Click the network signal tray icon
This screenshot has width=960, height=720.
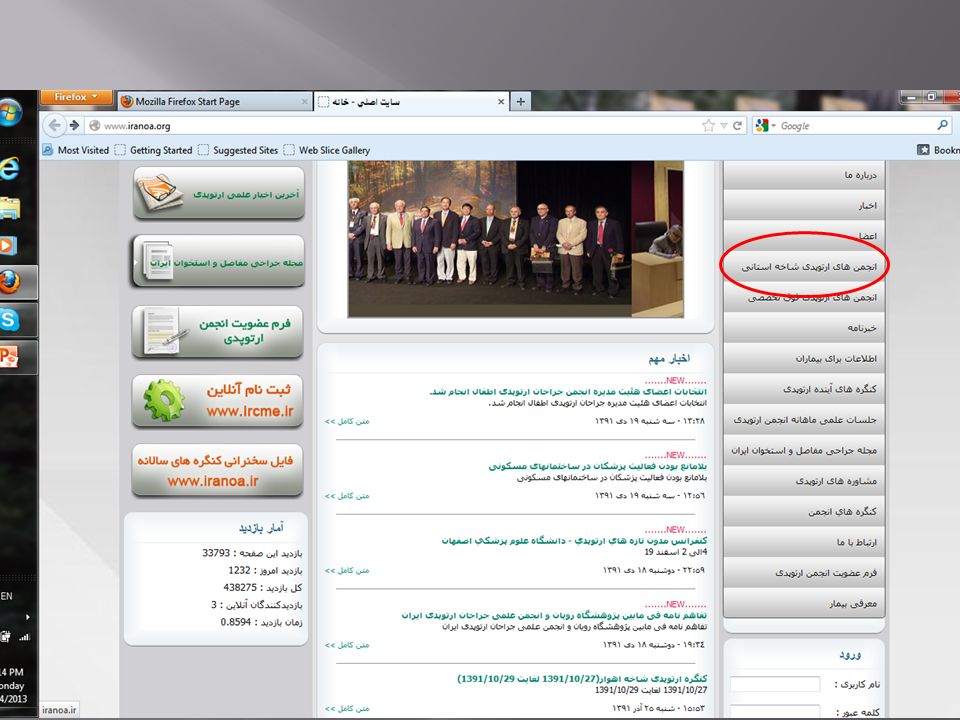pyautogui.click(x=24, y=637)
